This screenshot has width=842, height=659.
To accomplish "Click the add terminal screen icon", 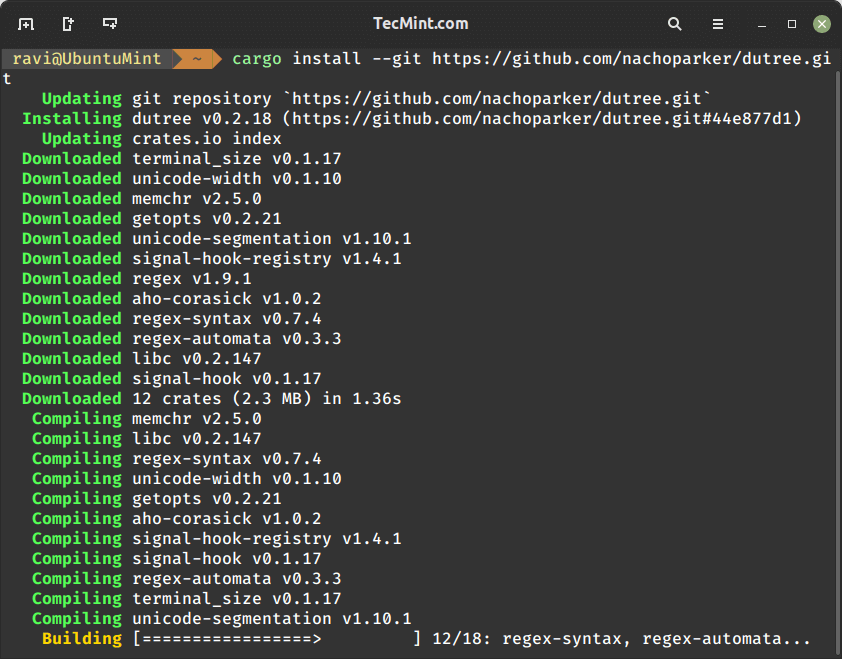I will tap(110, 24).
